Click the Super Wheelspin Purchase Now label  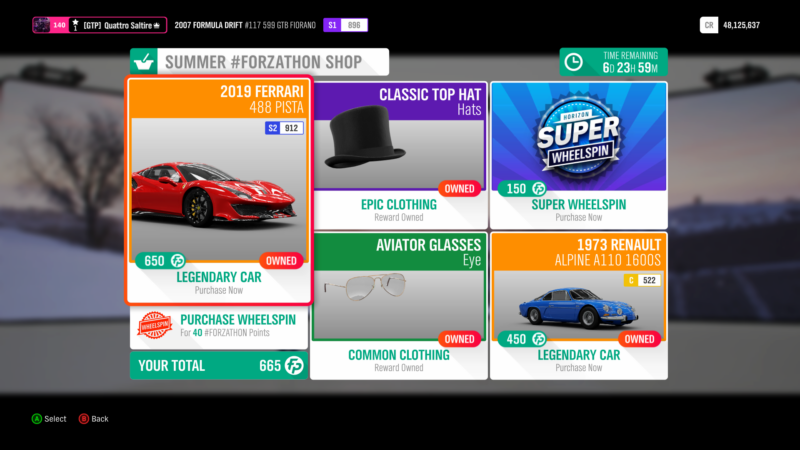coord(579,217)
